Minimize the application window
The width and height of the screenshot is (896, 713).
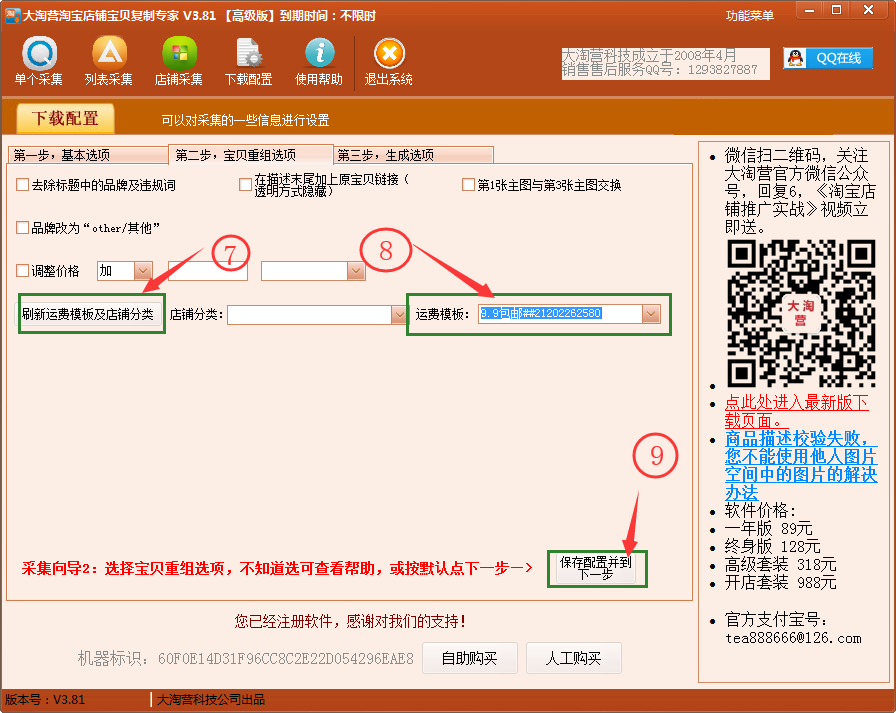click(810, 10)
